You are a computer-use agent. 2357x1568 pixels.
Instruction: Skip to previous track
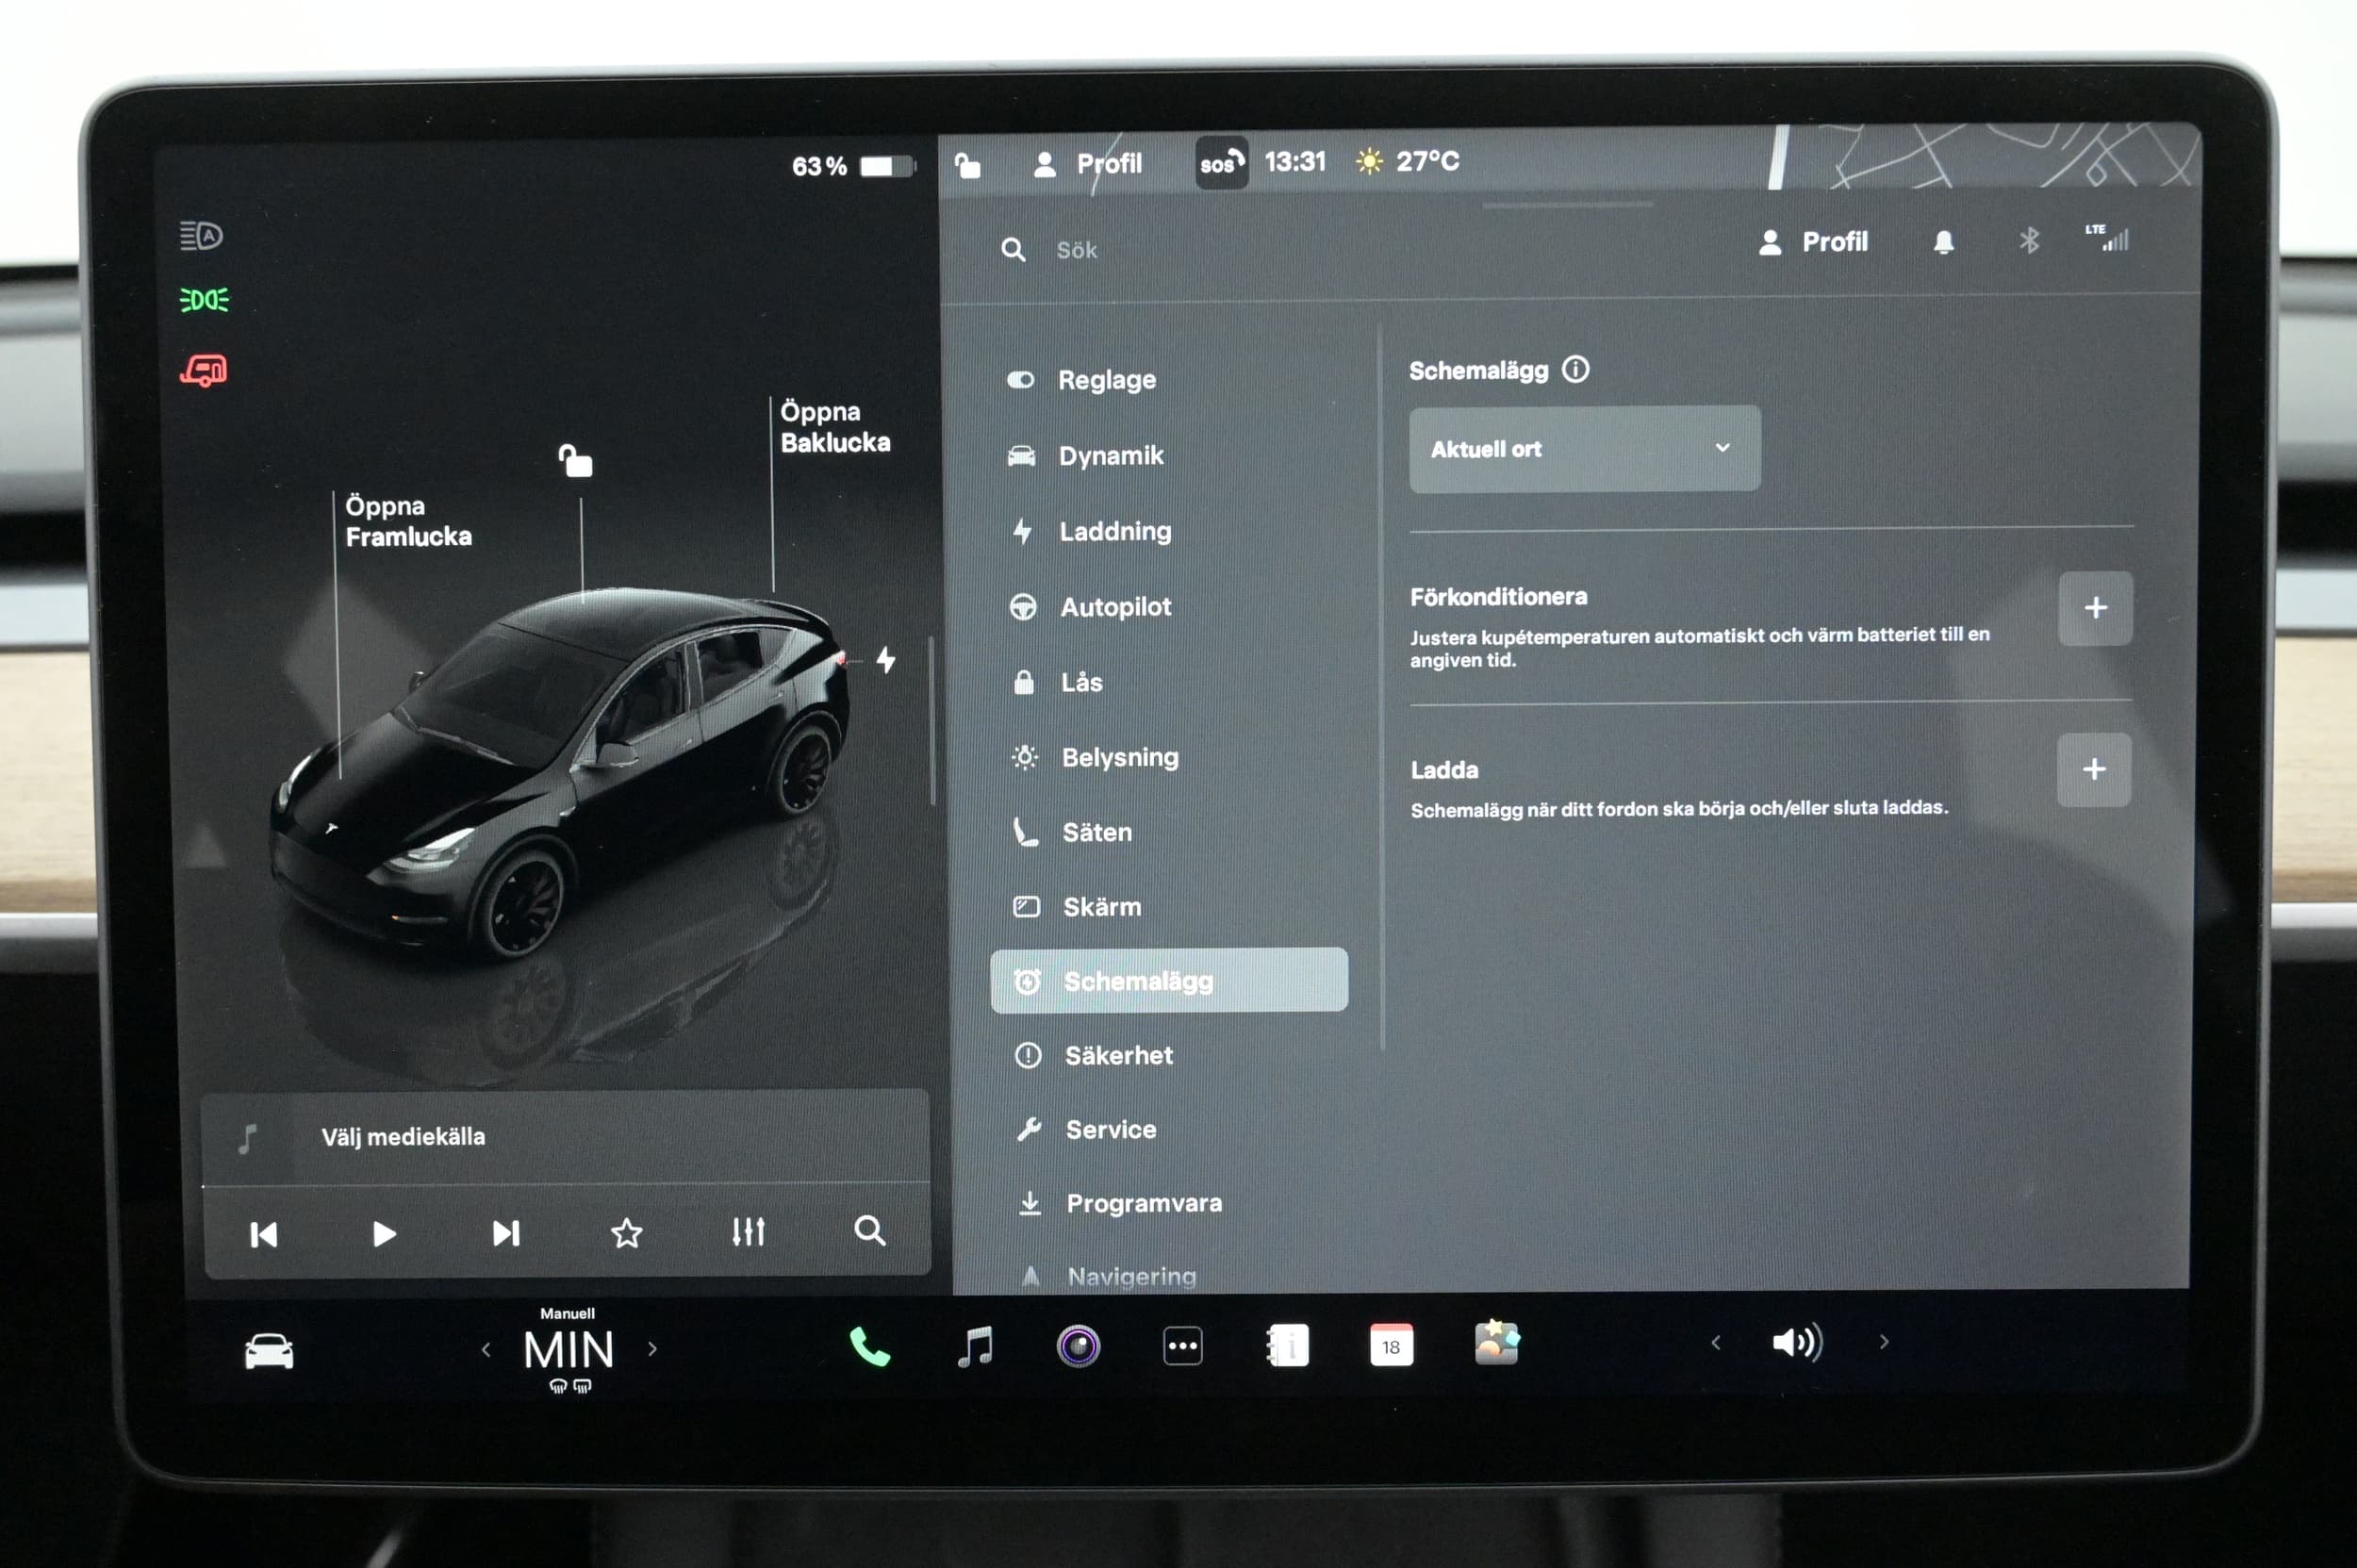click(x=263, y=1235)
